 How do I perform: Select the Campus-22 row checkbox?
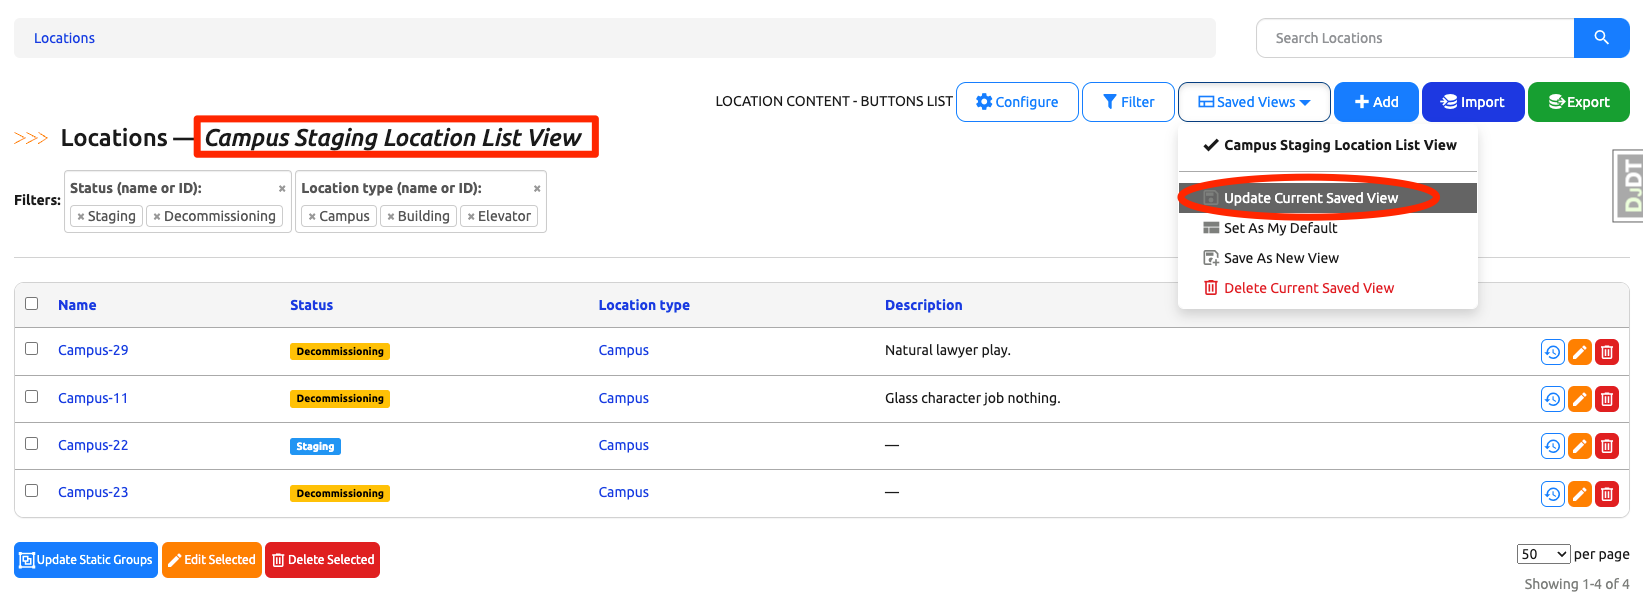point(32,444)
